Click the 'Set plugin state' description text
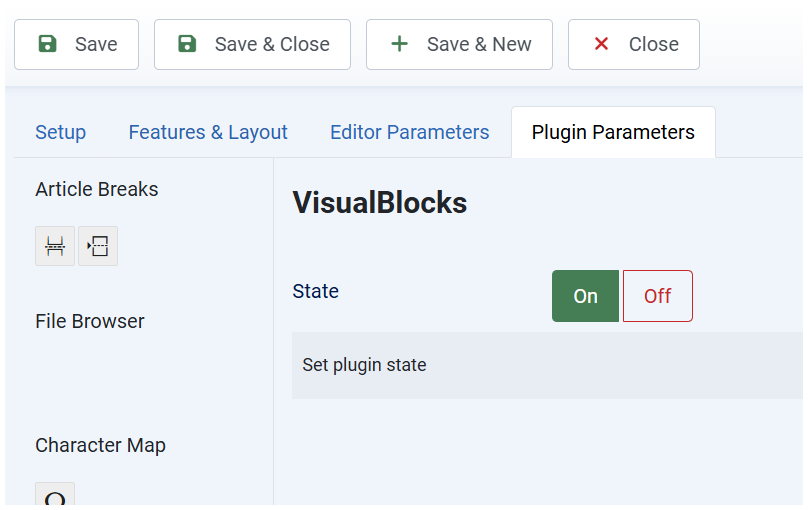Image resolution: width=808 pixels, height=510 pixels. (364, 365)
